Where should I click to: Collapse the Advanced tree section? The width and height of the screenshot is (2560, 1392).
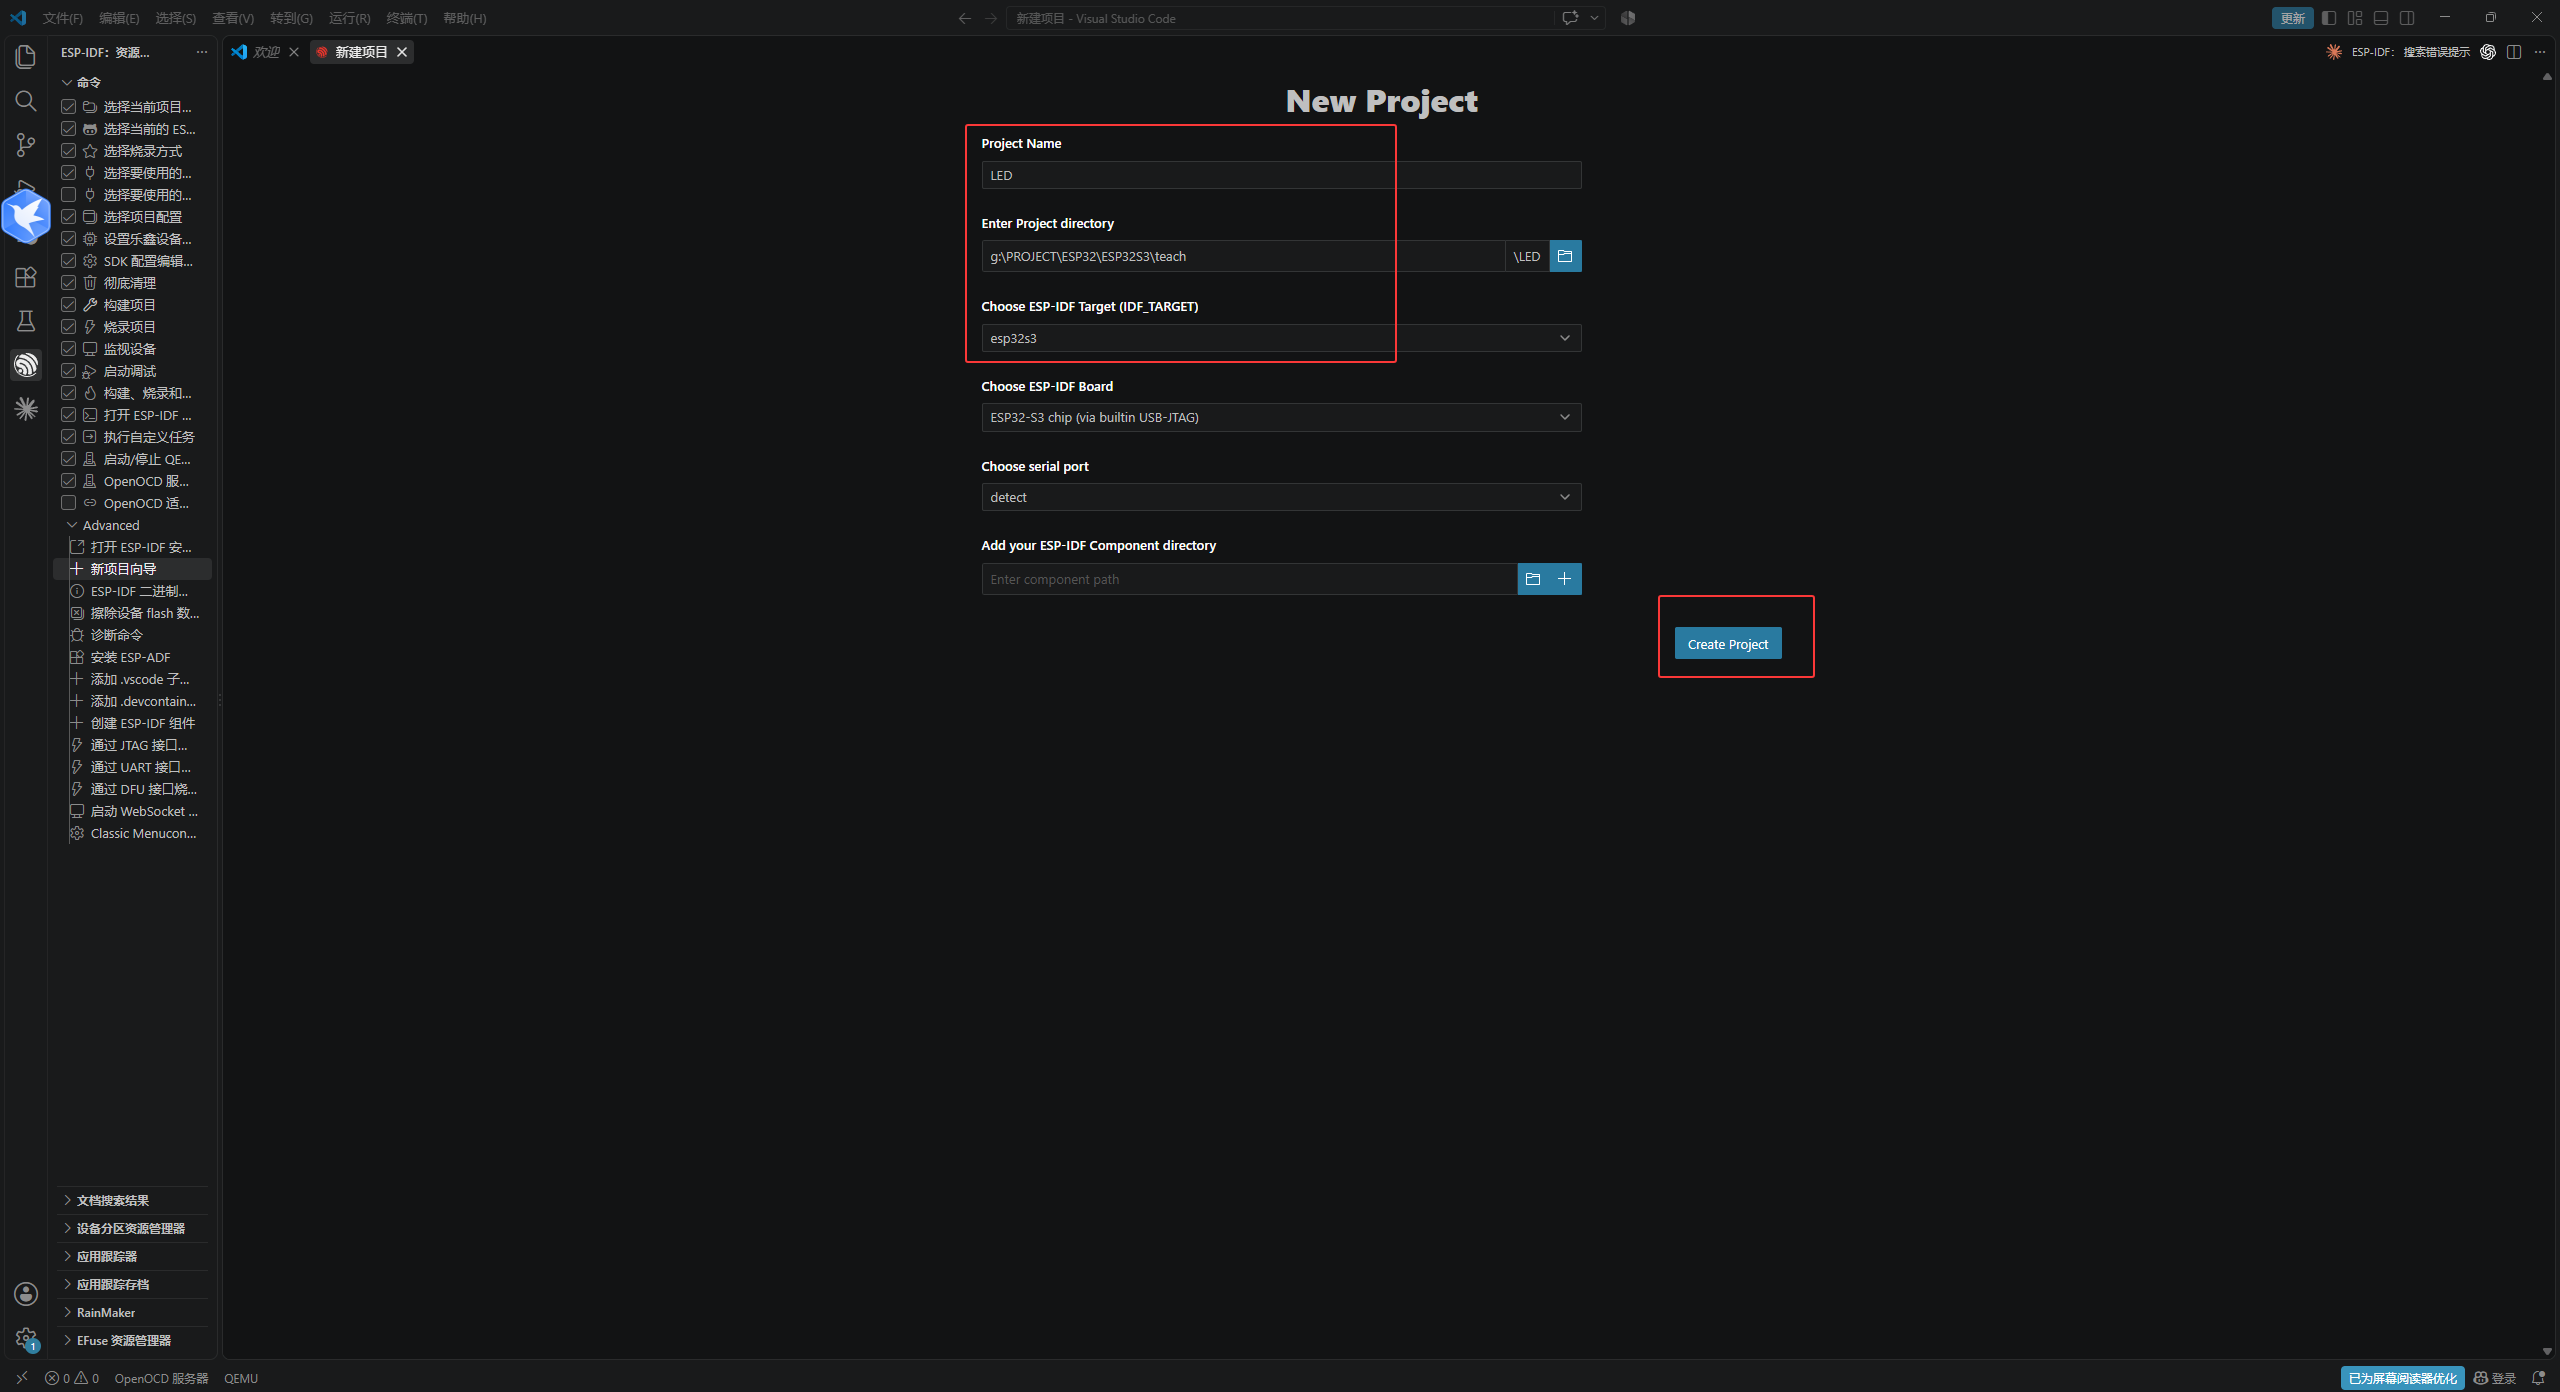[72, 525]
